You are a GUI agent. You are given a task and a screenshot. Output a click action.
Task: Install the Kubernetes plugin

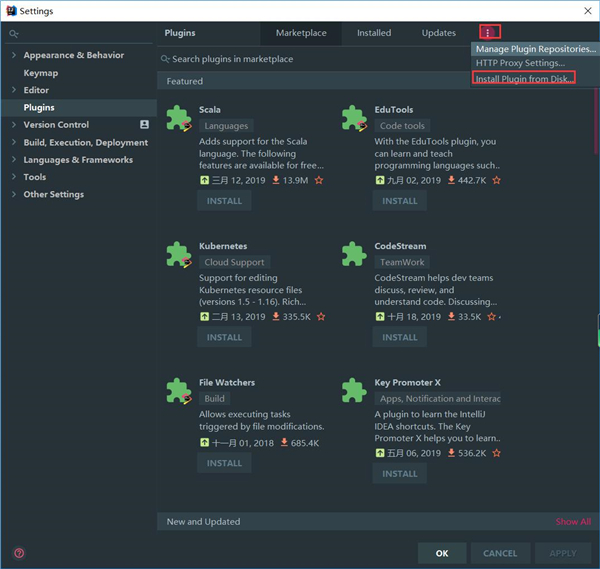coord(224,337)
